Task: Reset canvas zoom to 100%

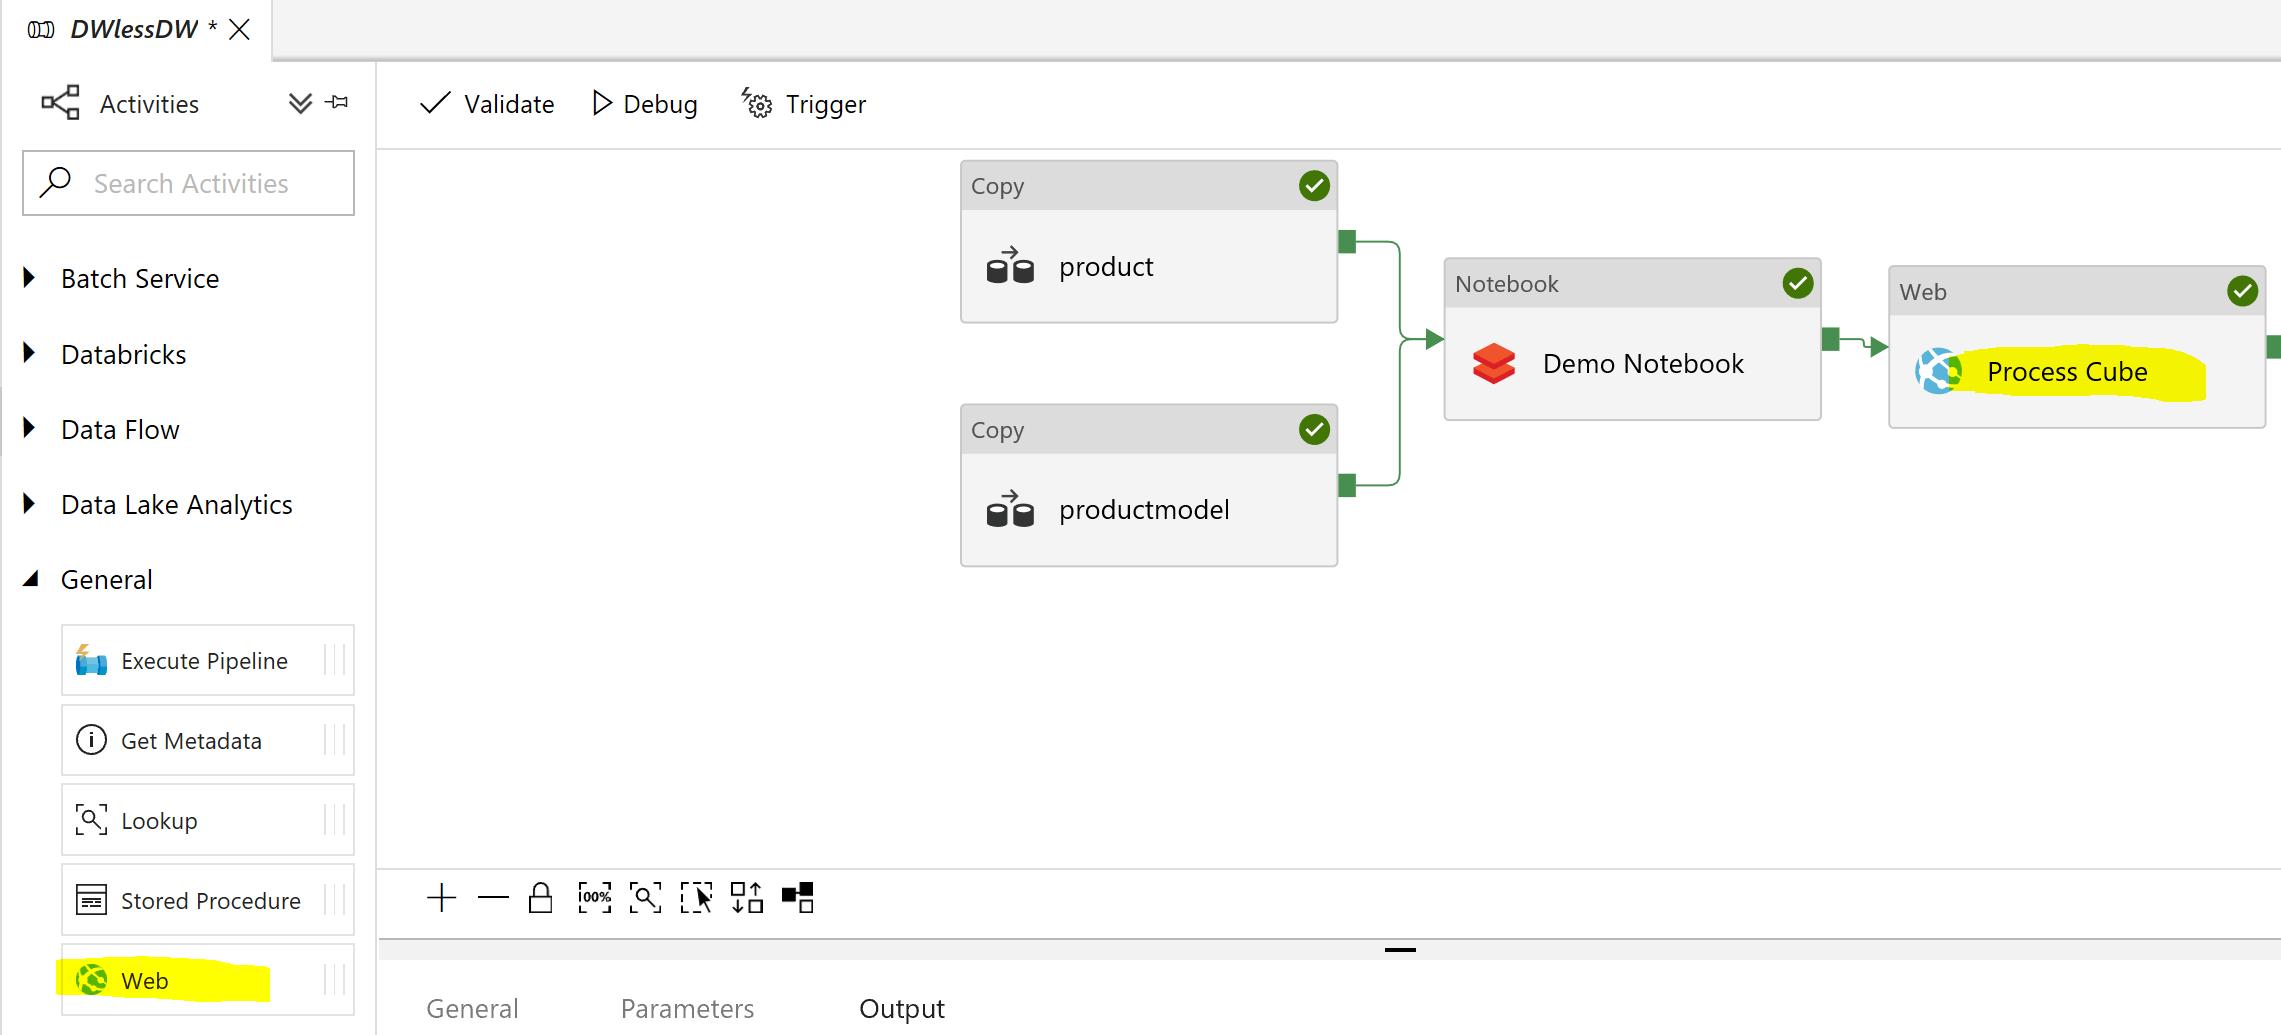Action: click(x=595, y=898)
